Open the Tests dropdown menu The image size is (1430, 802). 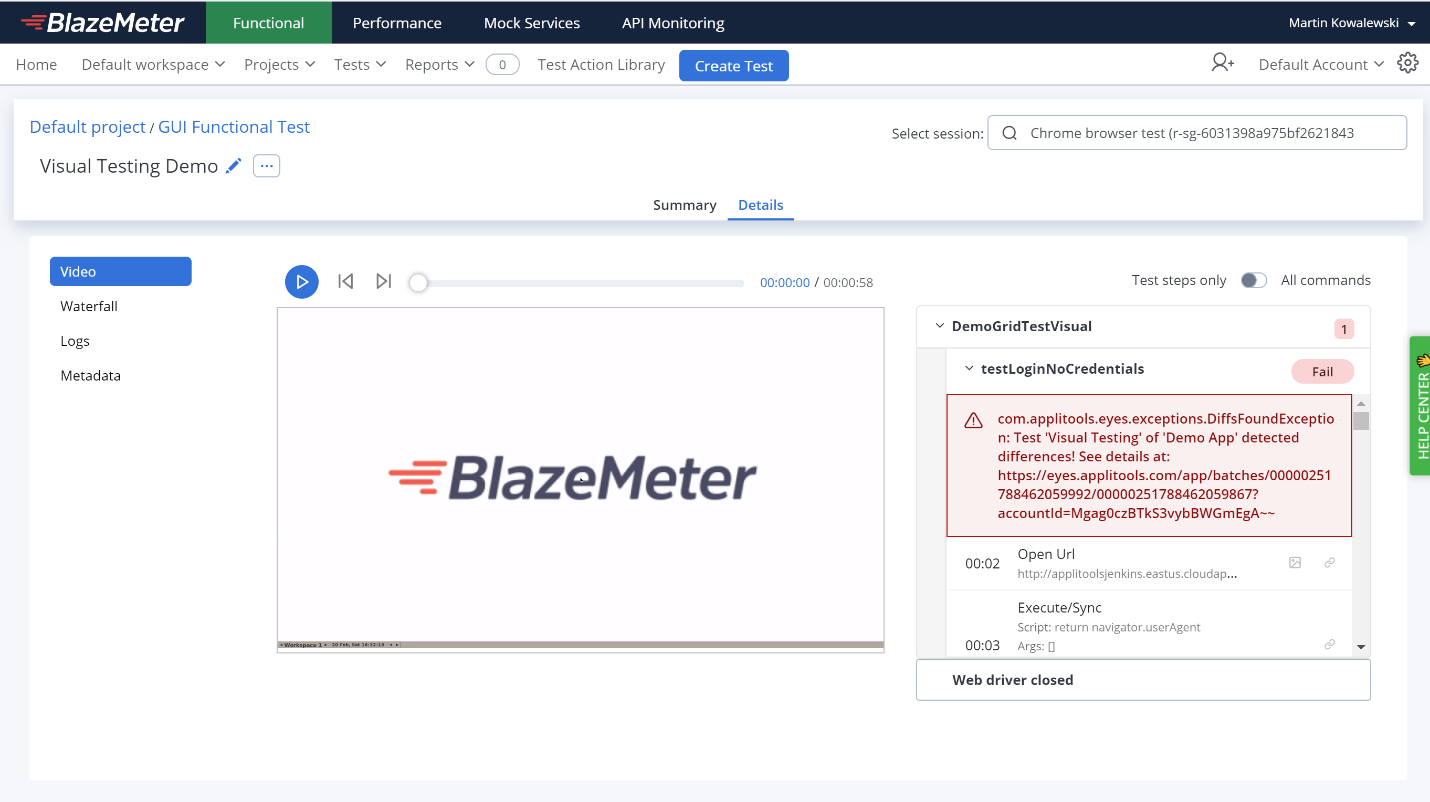click(359, 65)
